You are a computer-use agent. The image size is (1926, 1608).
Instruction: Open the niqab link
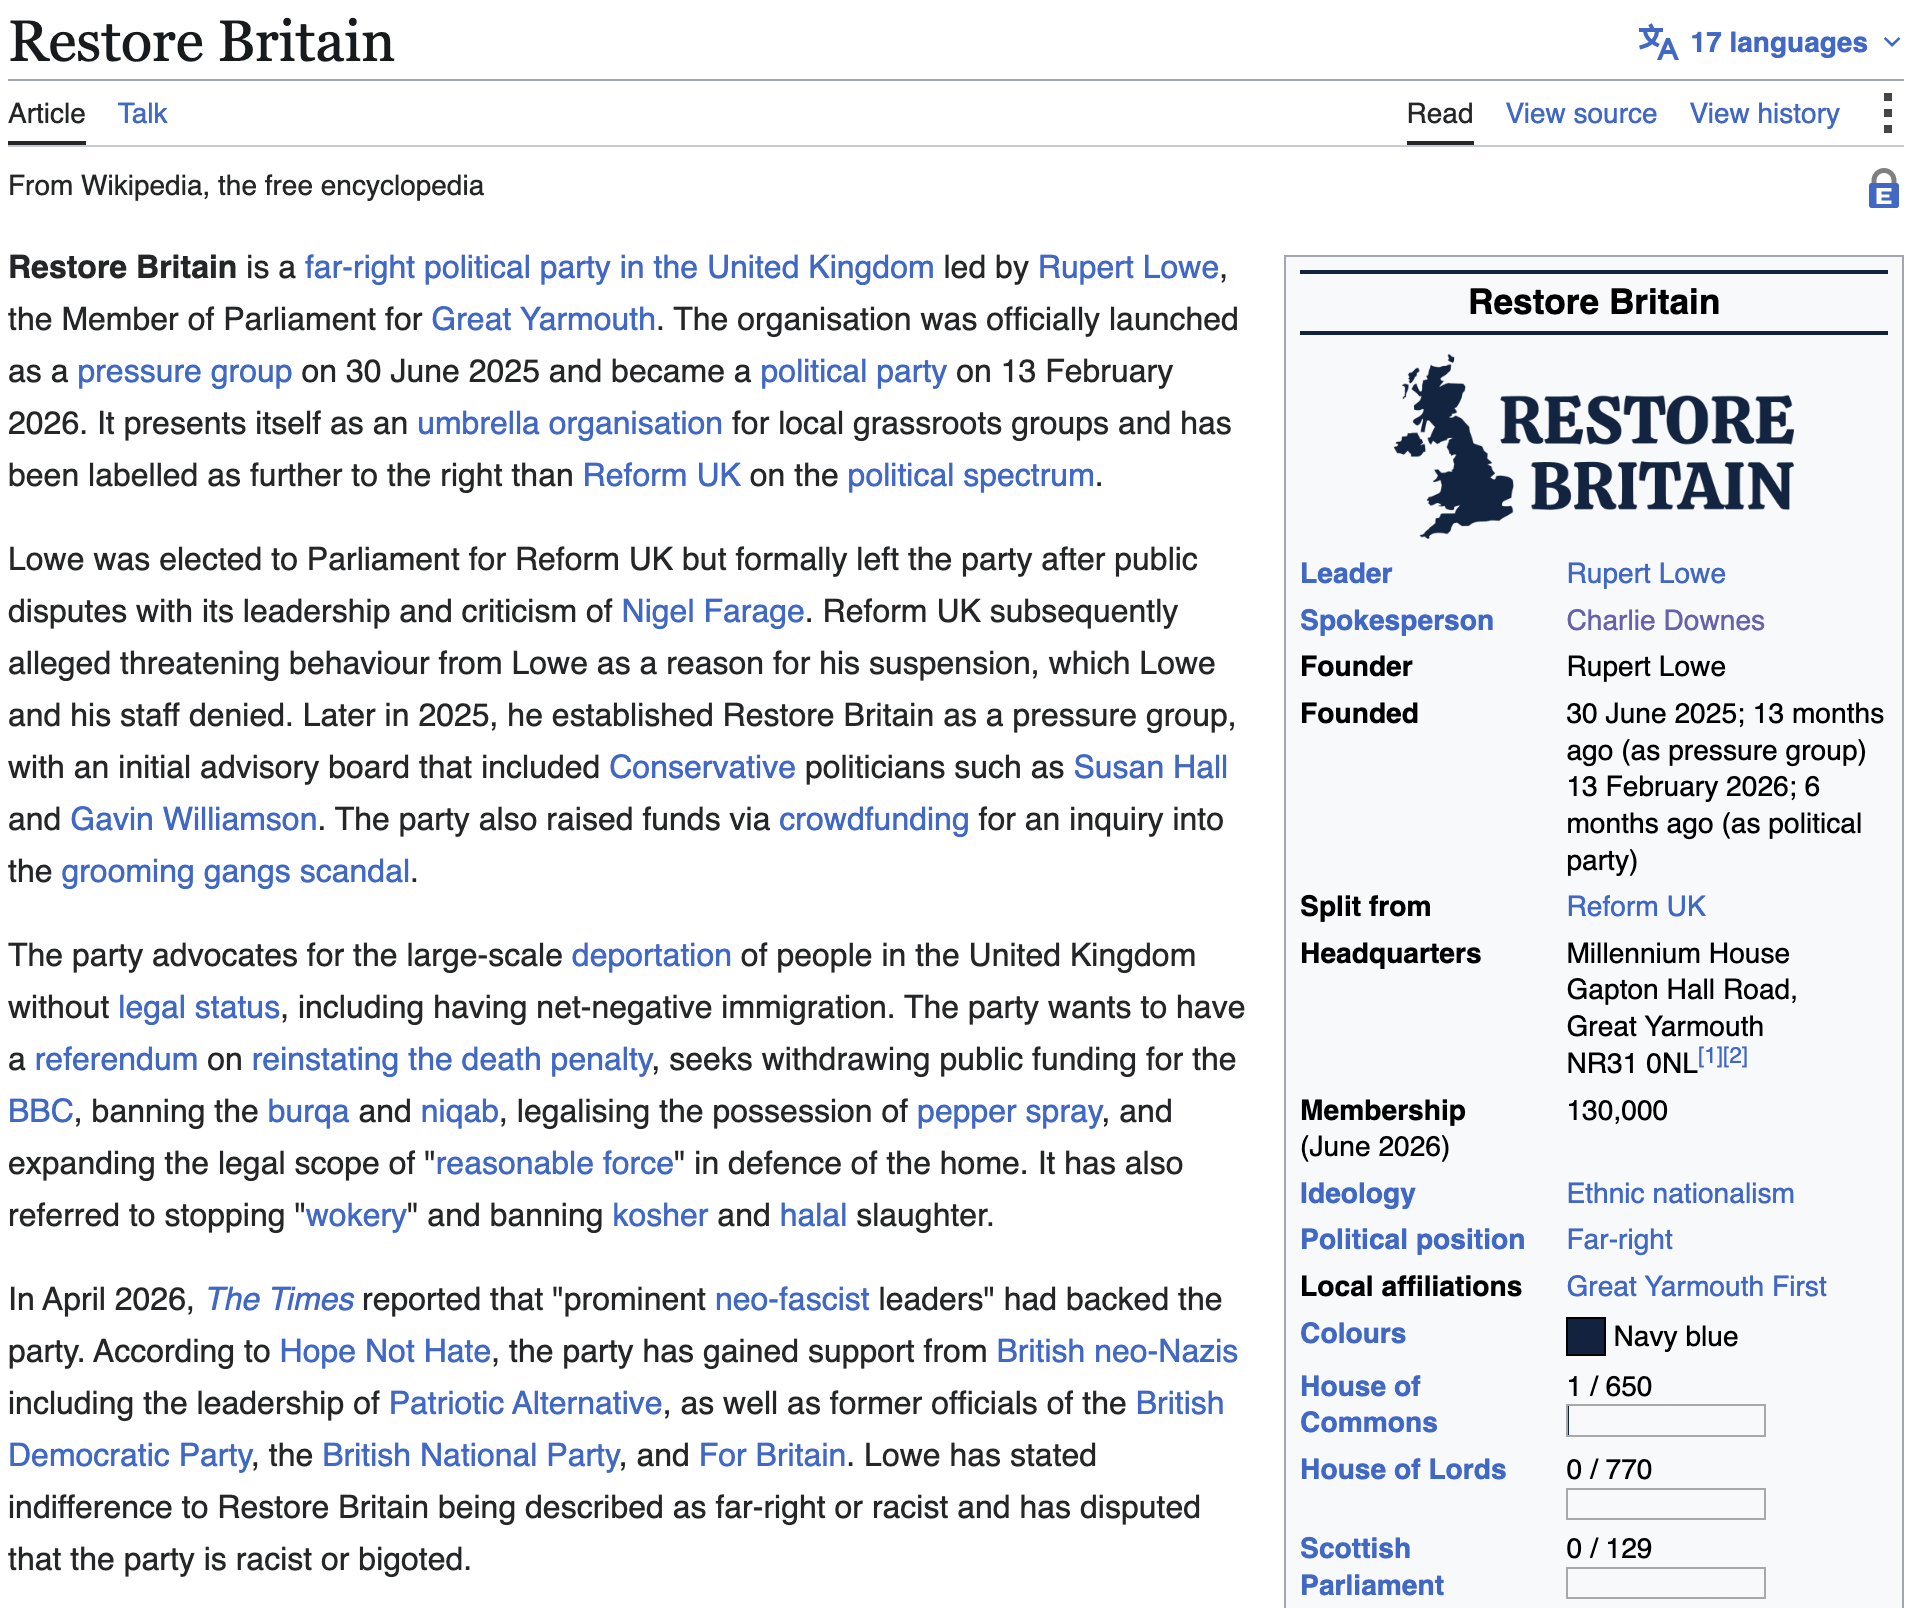pos(459,1111)
